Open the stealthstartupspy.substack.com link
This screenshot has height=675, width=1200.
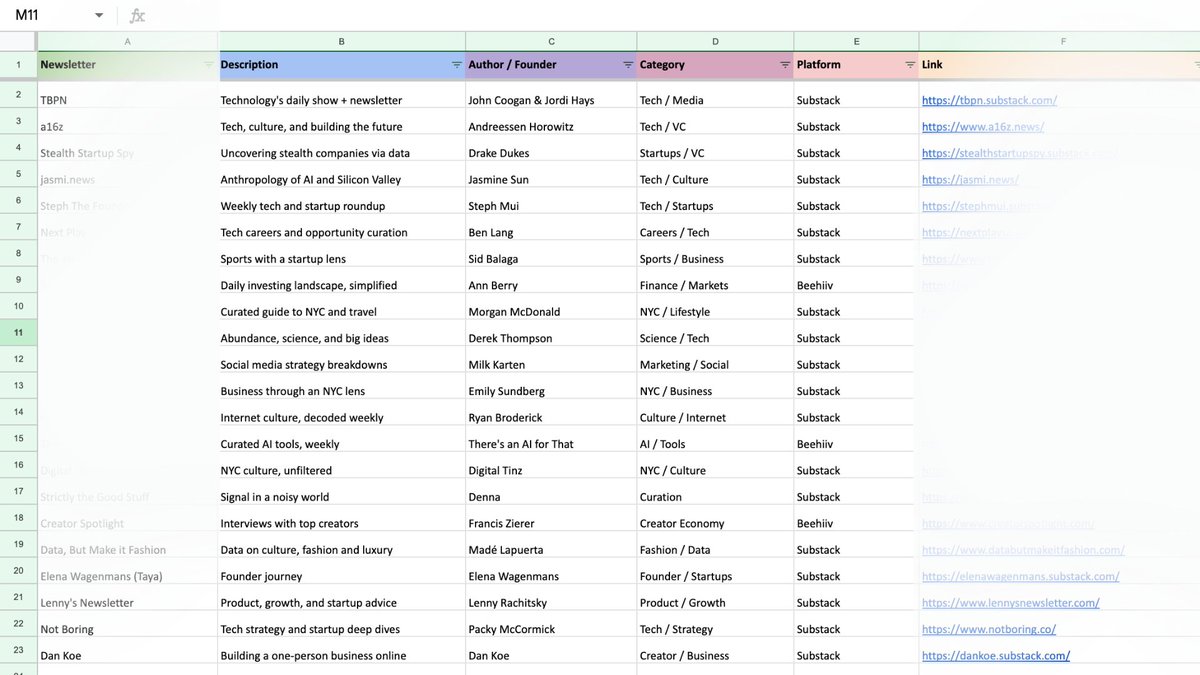(x=1020, y=153)
